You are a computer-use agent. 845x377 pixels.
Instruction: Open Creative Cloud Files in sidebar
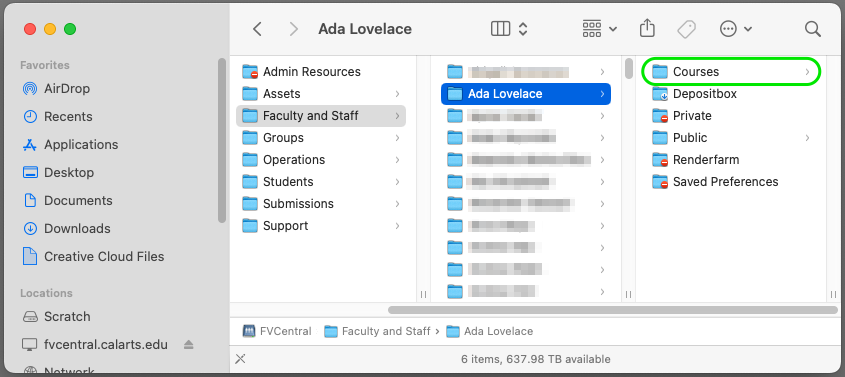[93, 256]
